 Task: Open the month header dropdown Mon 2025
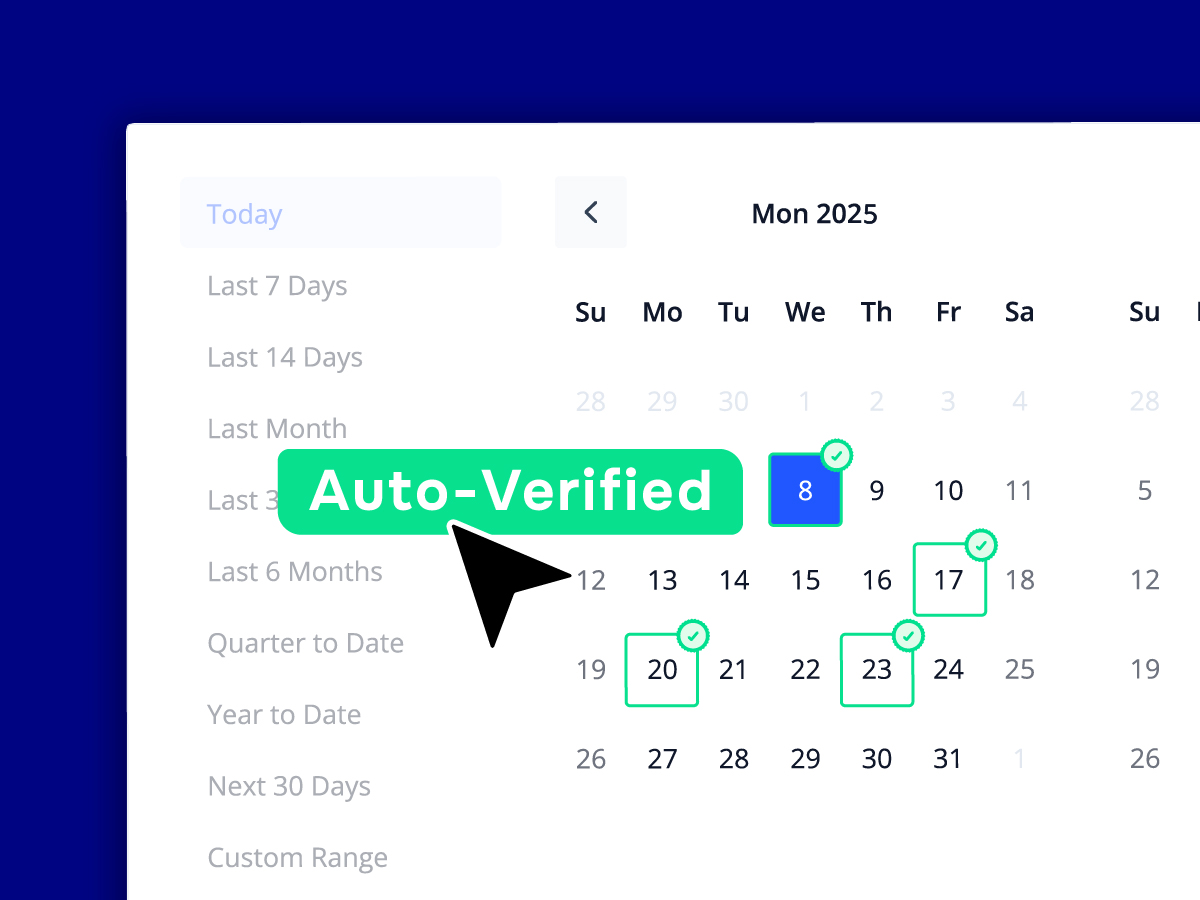pyautogui.click(x=814, y=213)
